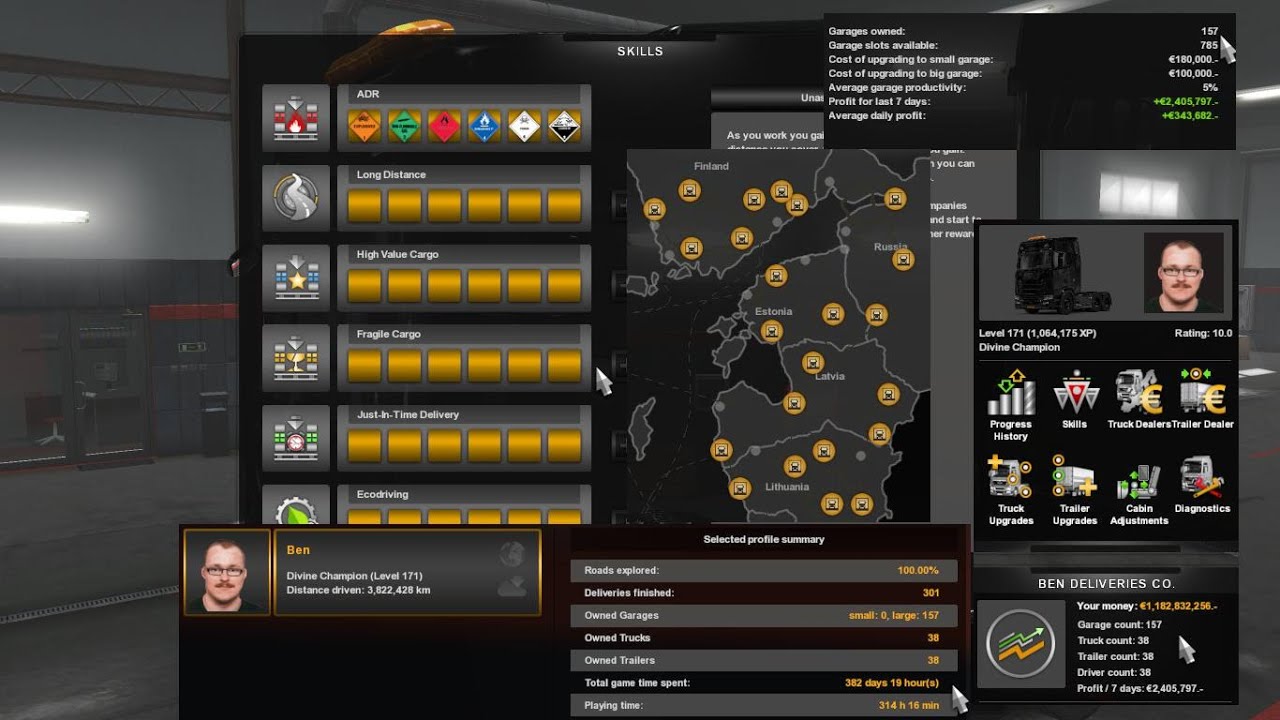This screenshot has width=1280, height=720.
Task: Open Trailer Upgrades
Action: click(1075, 490)
